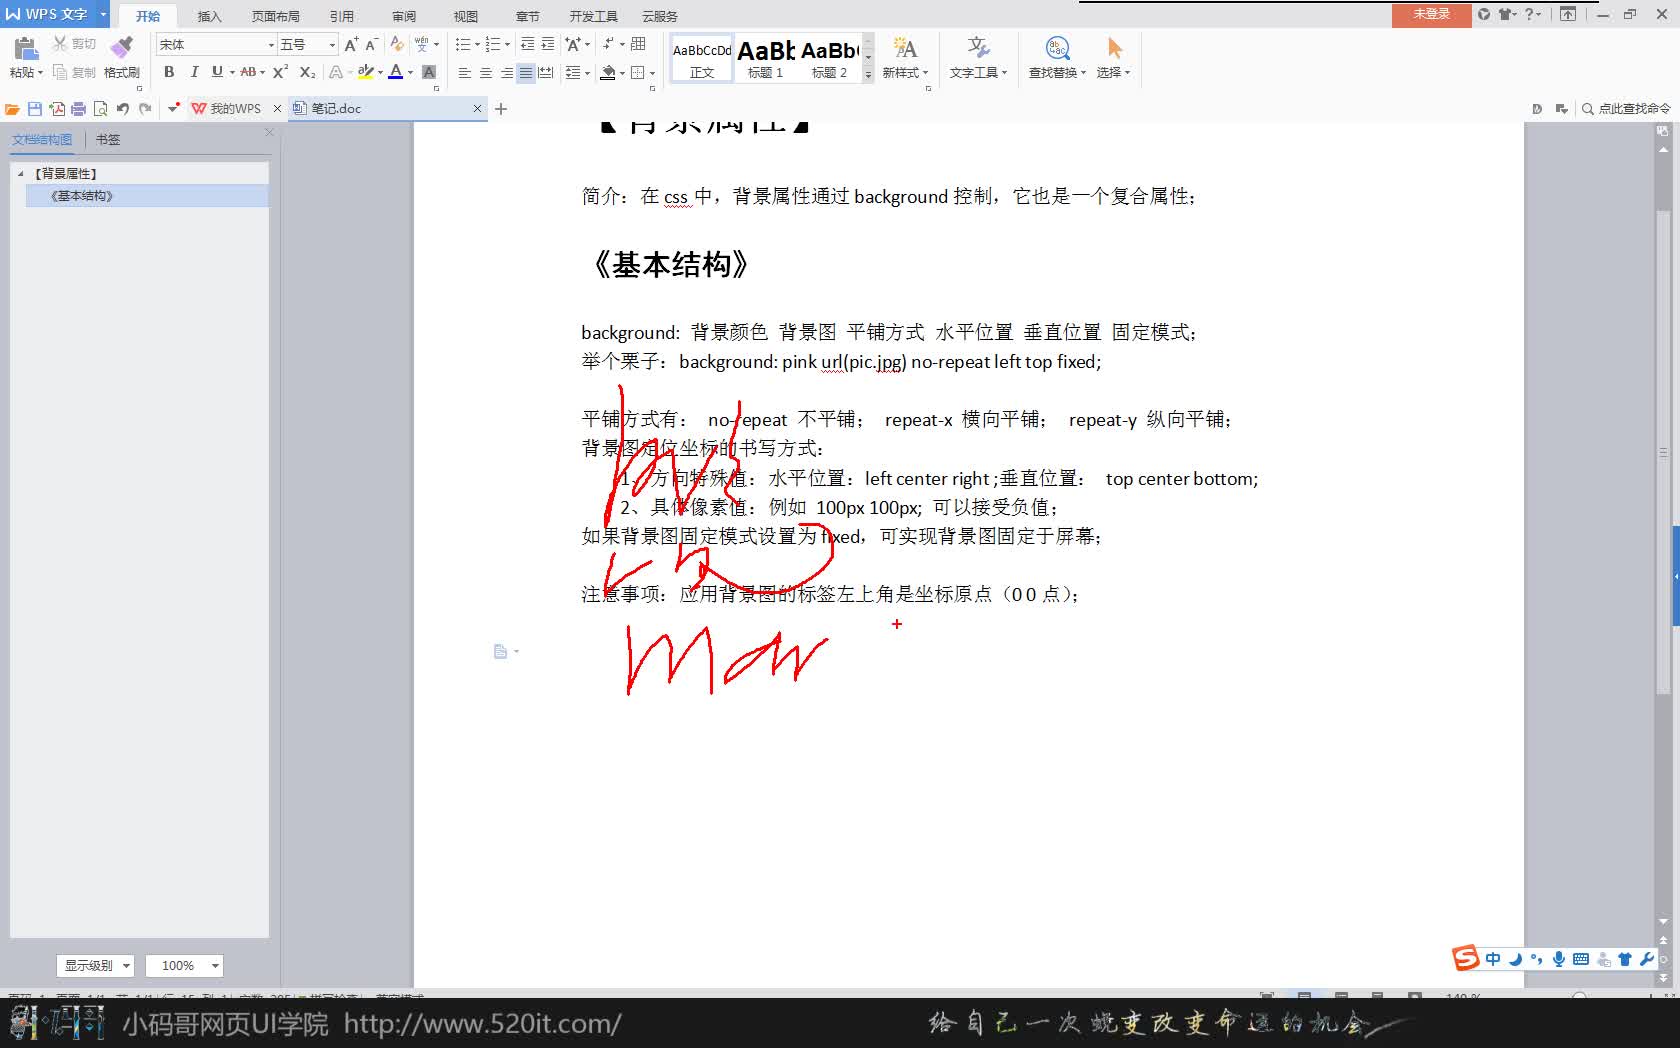Click the Sogou input method S logo
Screen dimensions: 1680x1048
[1465, 958]
